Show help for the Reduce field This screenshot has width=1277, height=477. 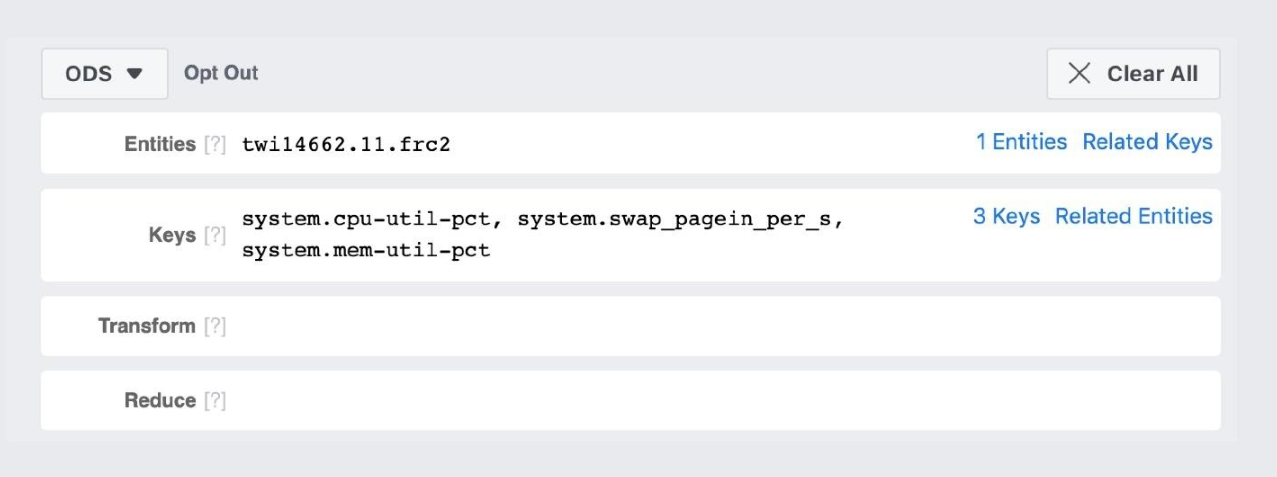tap(215, 401)
